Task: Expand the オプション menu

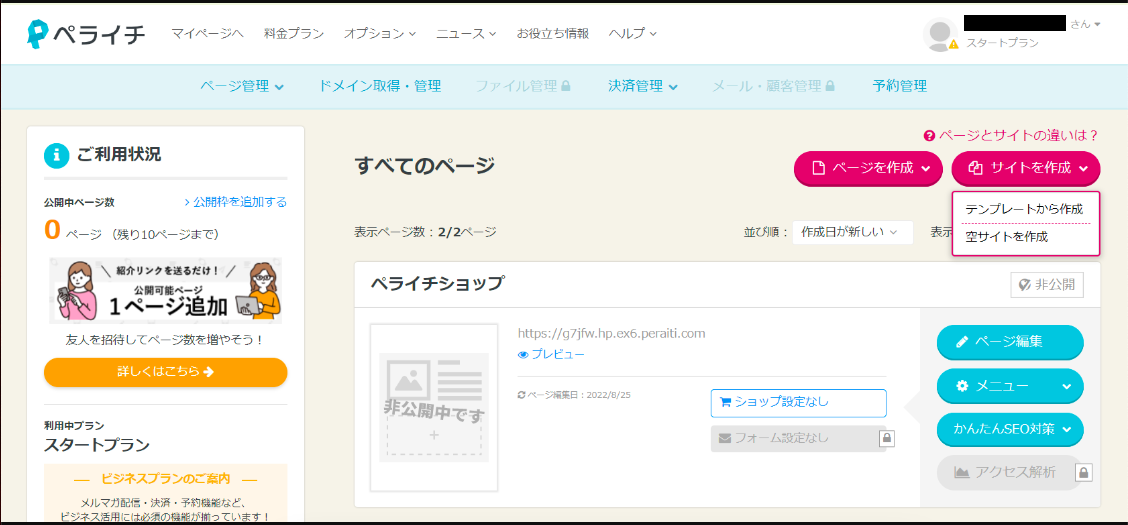Action: (380, 33)
